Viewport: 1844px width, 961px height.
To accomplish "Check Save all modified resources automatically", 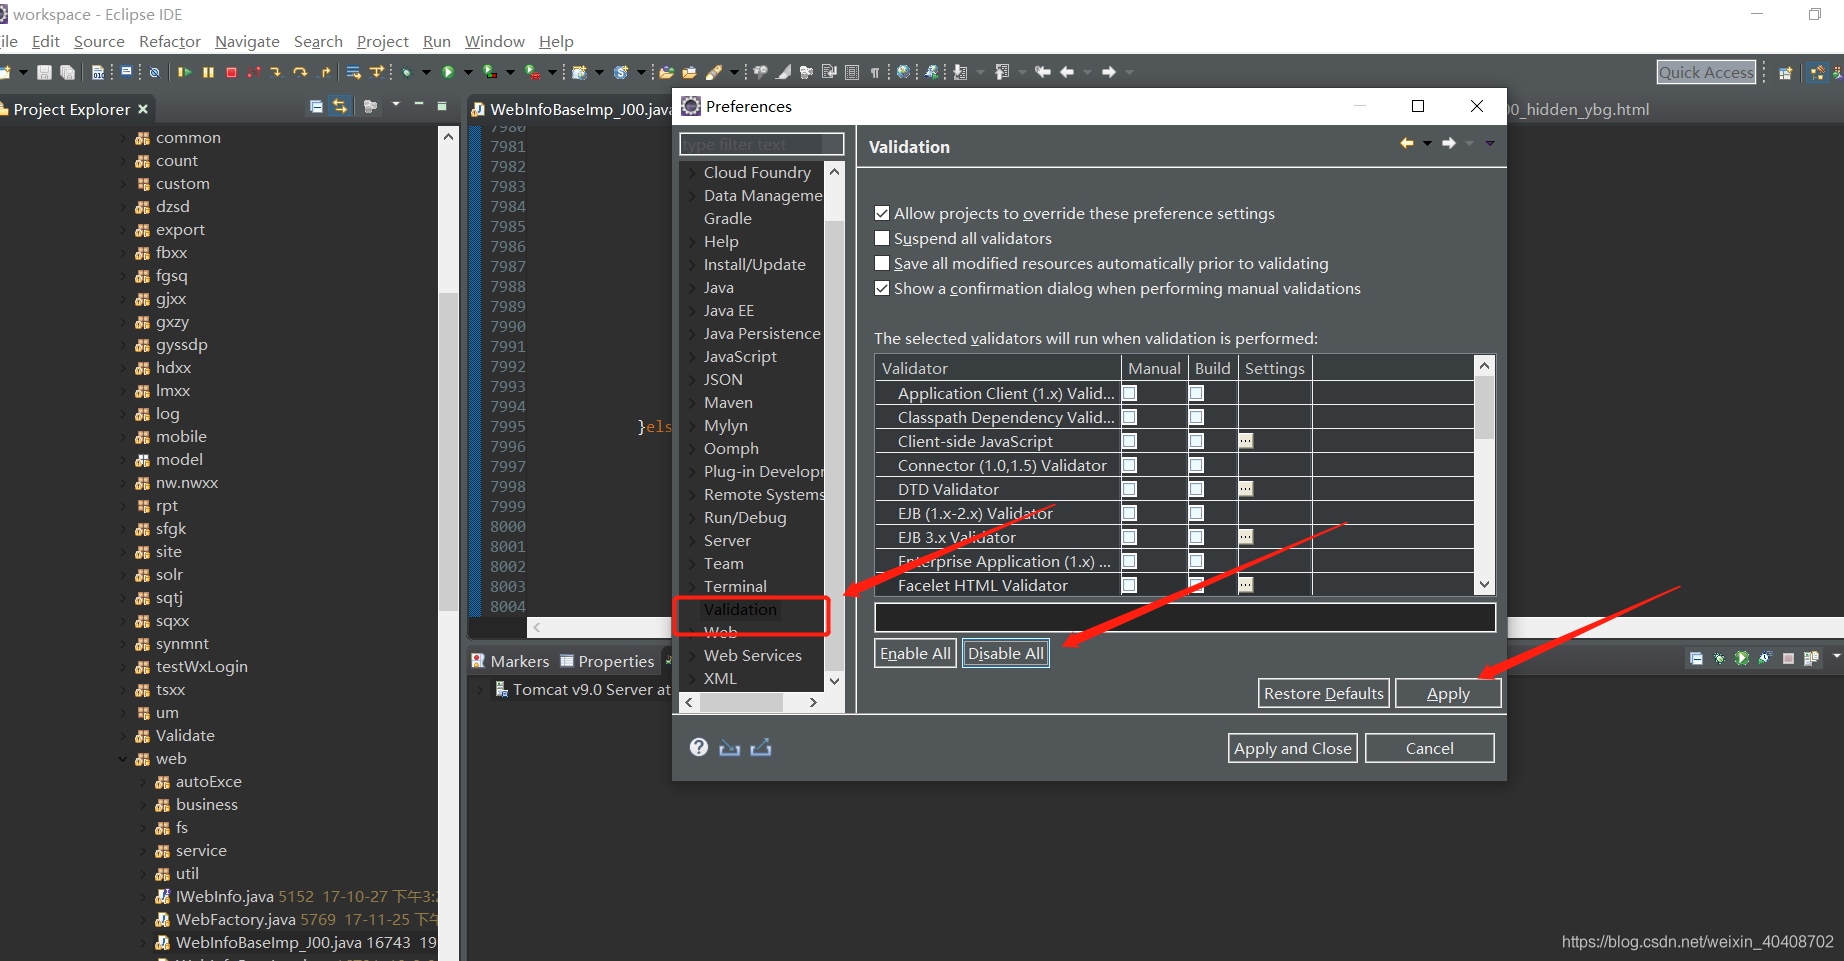I will point(882,263).
